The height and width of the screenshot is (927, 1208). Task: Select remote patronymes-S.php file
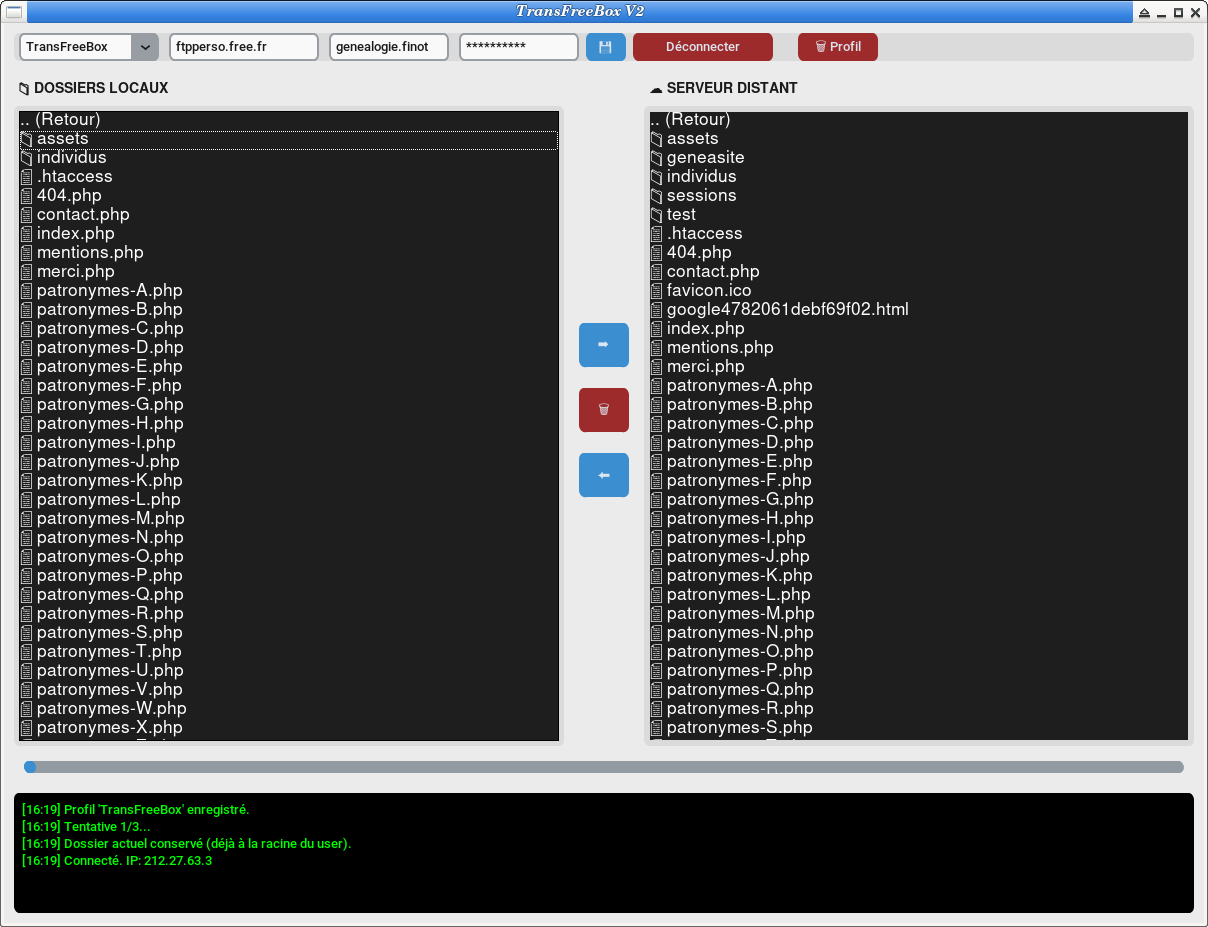pyautogui.click(x=919, y=728)
